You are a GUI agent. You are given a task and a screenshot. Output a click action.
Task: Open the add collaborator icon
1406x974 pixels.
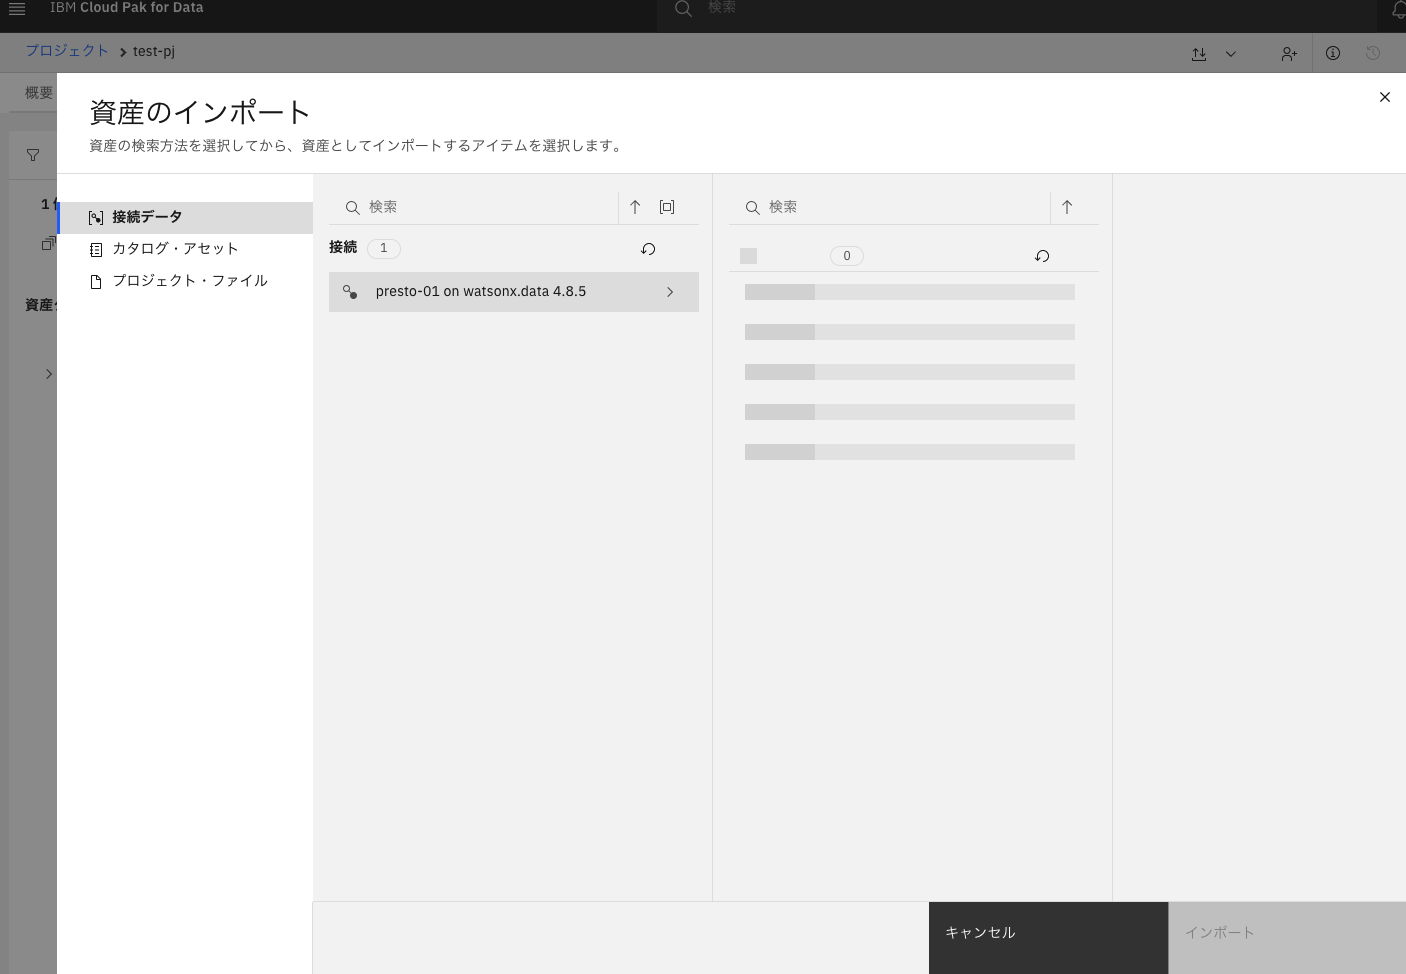click(x=1289, y=53)
